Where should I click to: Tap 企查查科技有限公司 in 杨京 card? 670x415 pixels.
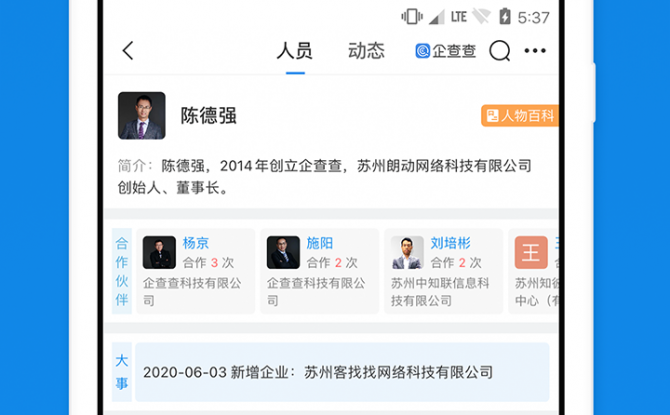coord(192,291)
